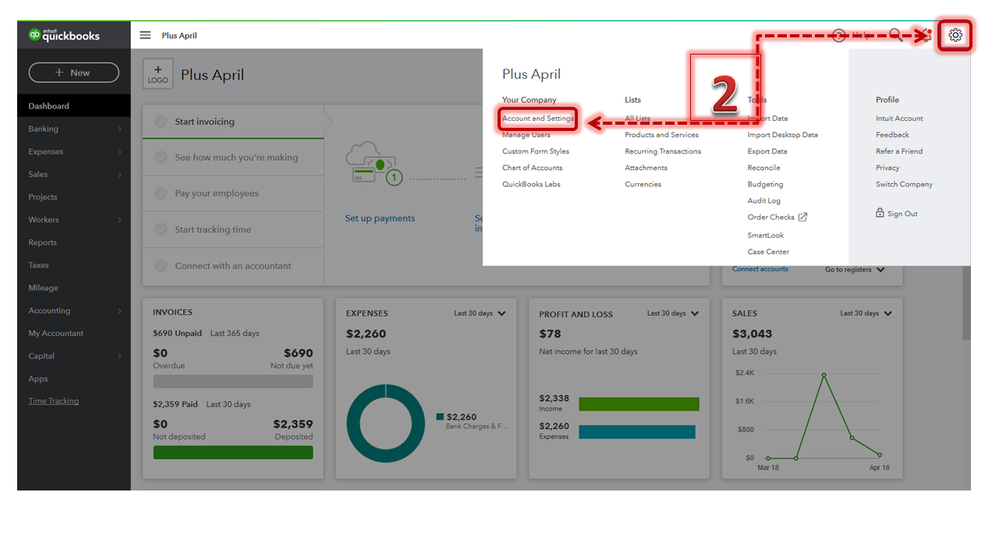Open QuickBooks Labs
Screen dimensions: 999x538
(531, 184)
